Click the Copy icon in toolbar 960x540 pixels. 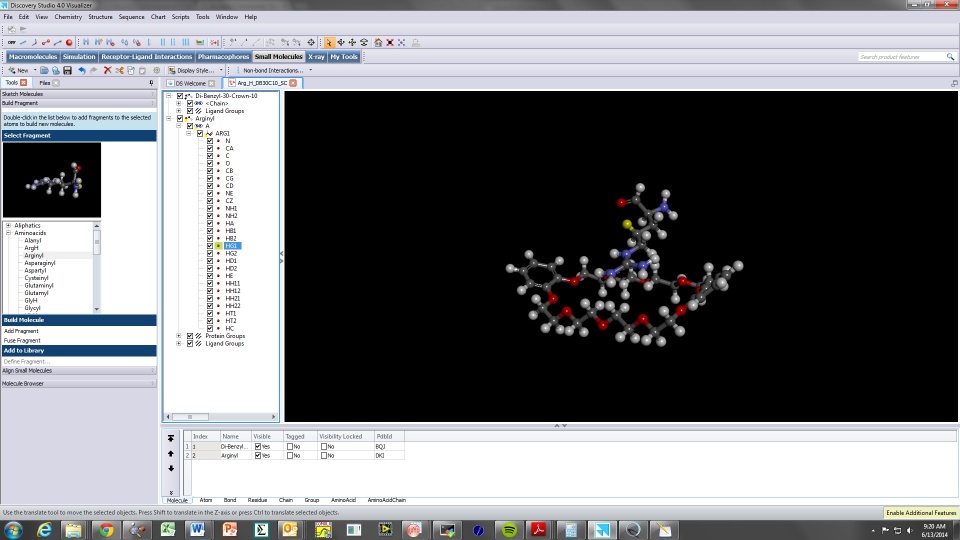coord(131,70)
